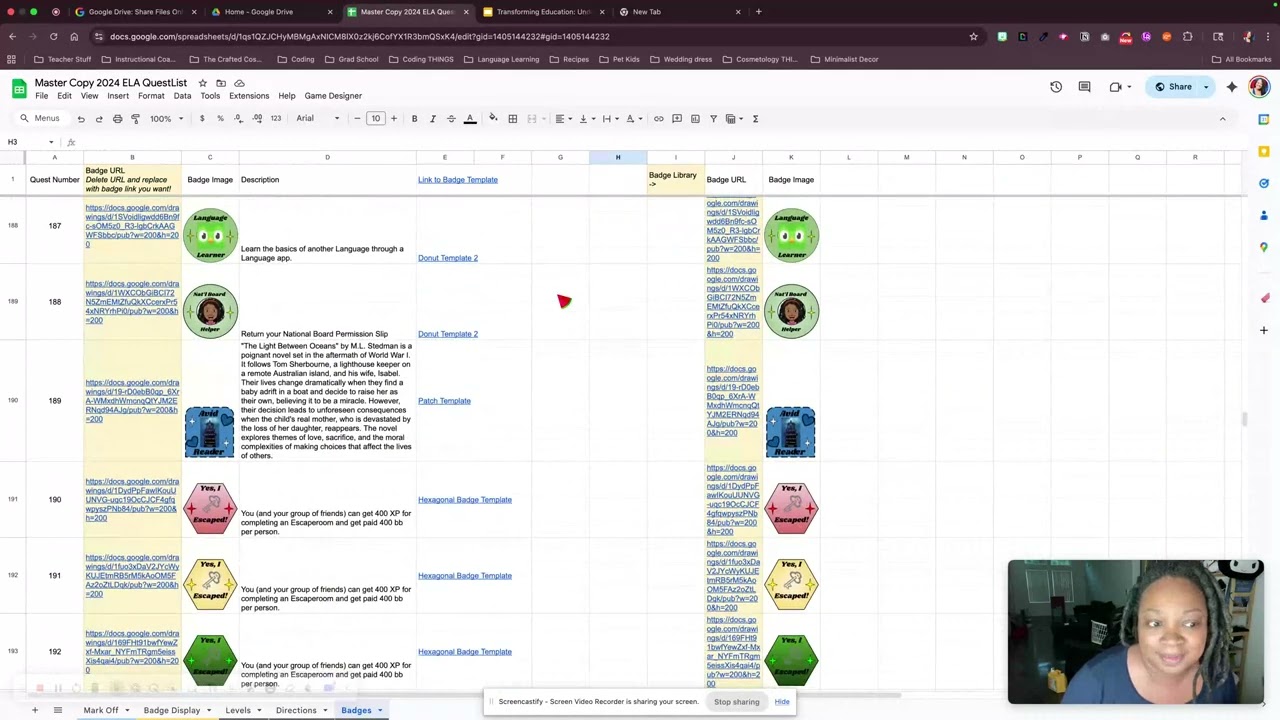
Task: Insert functions with sigma icon
Action: pyautogui.click(x=755, y=118)
